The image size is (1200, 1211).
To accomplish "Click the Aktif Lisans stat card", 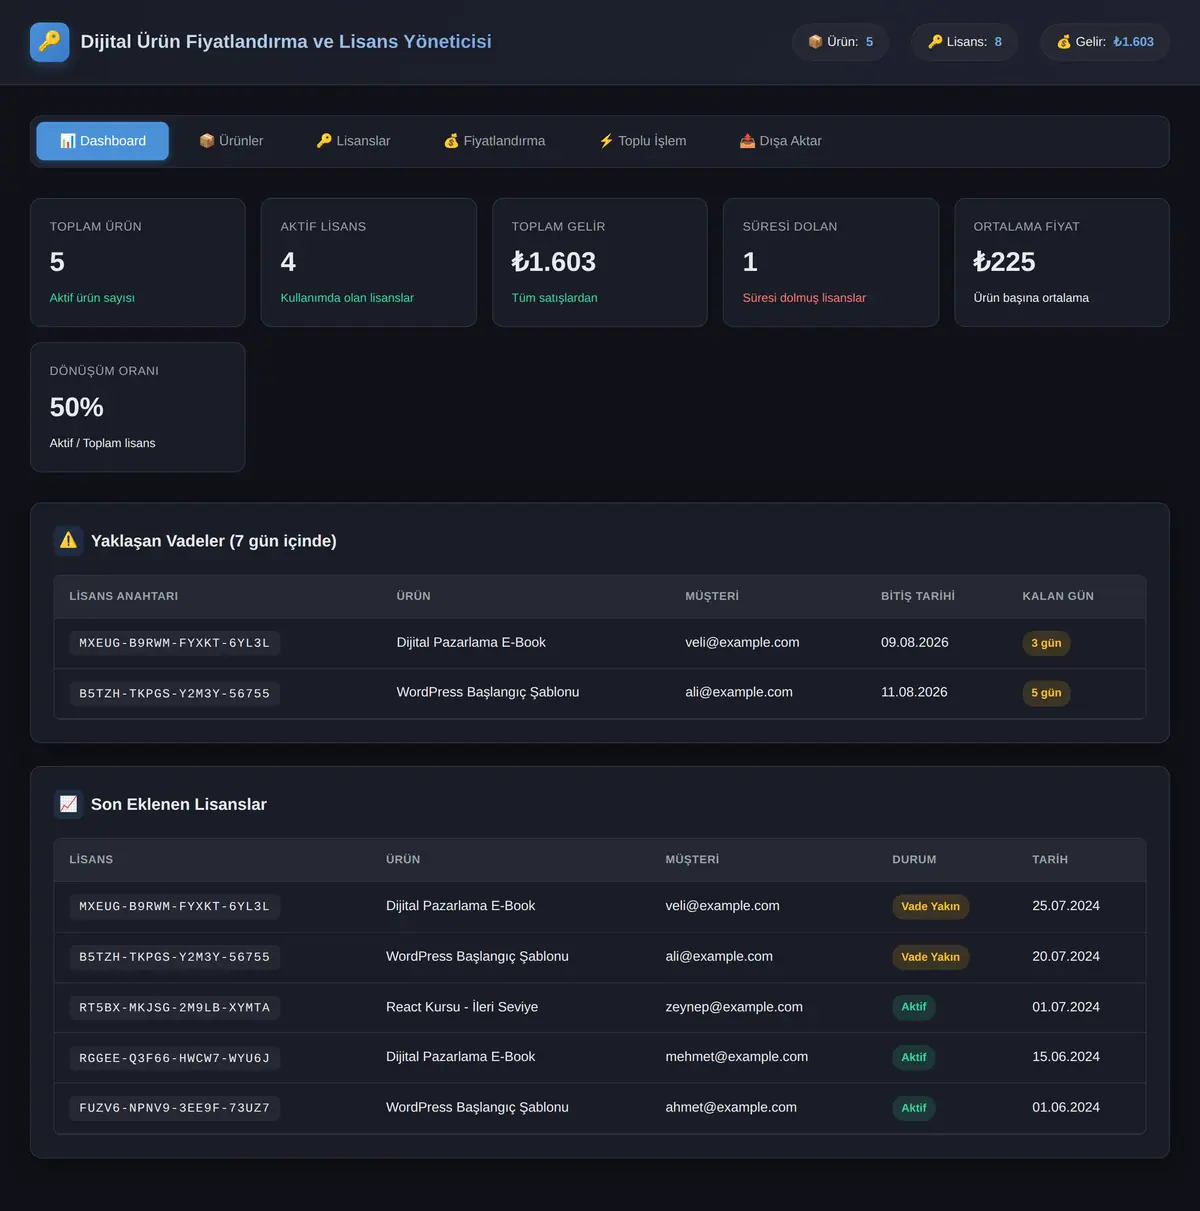I will click(x=369, y=262).
